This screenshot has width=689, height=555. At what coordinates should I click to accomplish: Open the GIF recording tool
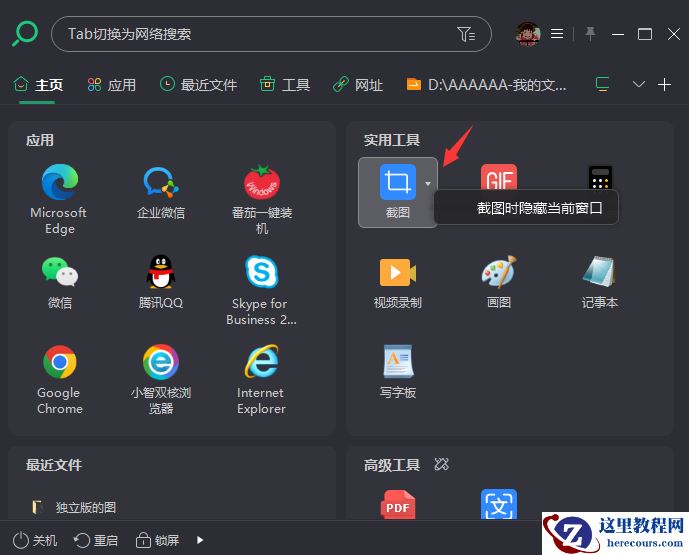tap(499, 178)
